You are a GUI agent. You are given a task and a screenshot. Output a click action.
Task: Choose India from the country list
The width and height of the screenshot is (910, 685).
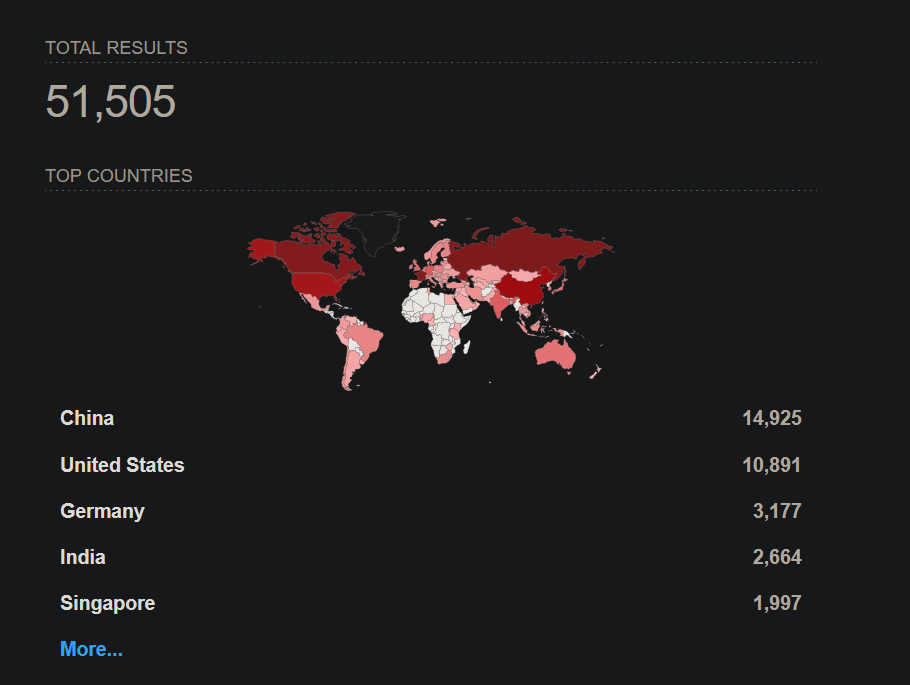tap(83, 557)
